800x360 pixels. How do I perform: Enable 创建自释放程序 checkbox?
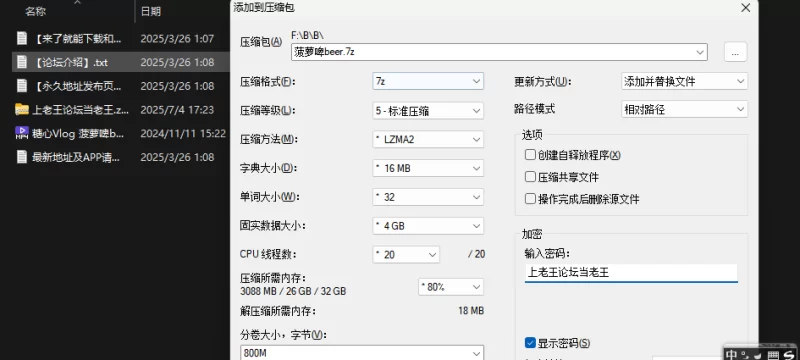(x=530, y=155)
